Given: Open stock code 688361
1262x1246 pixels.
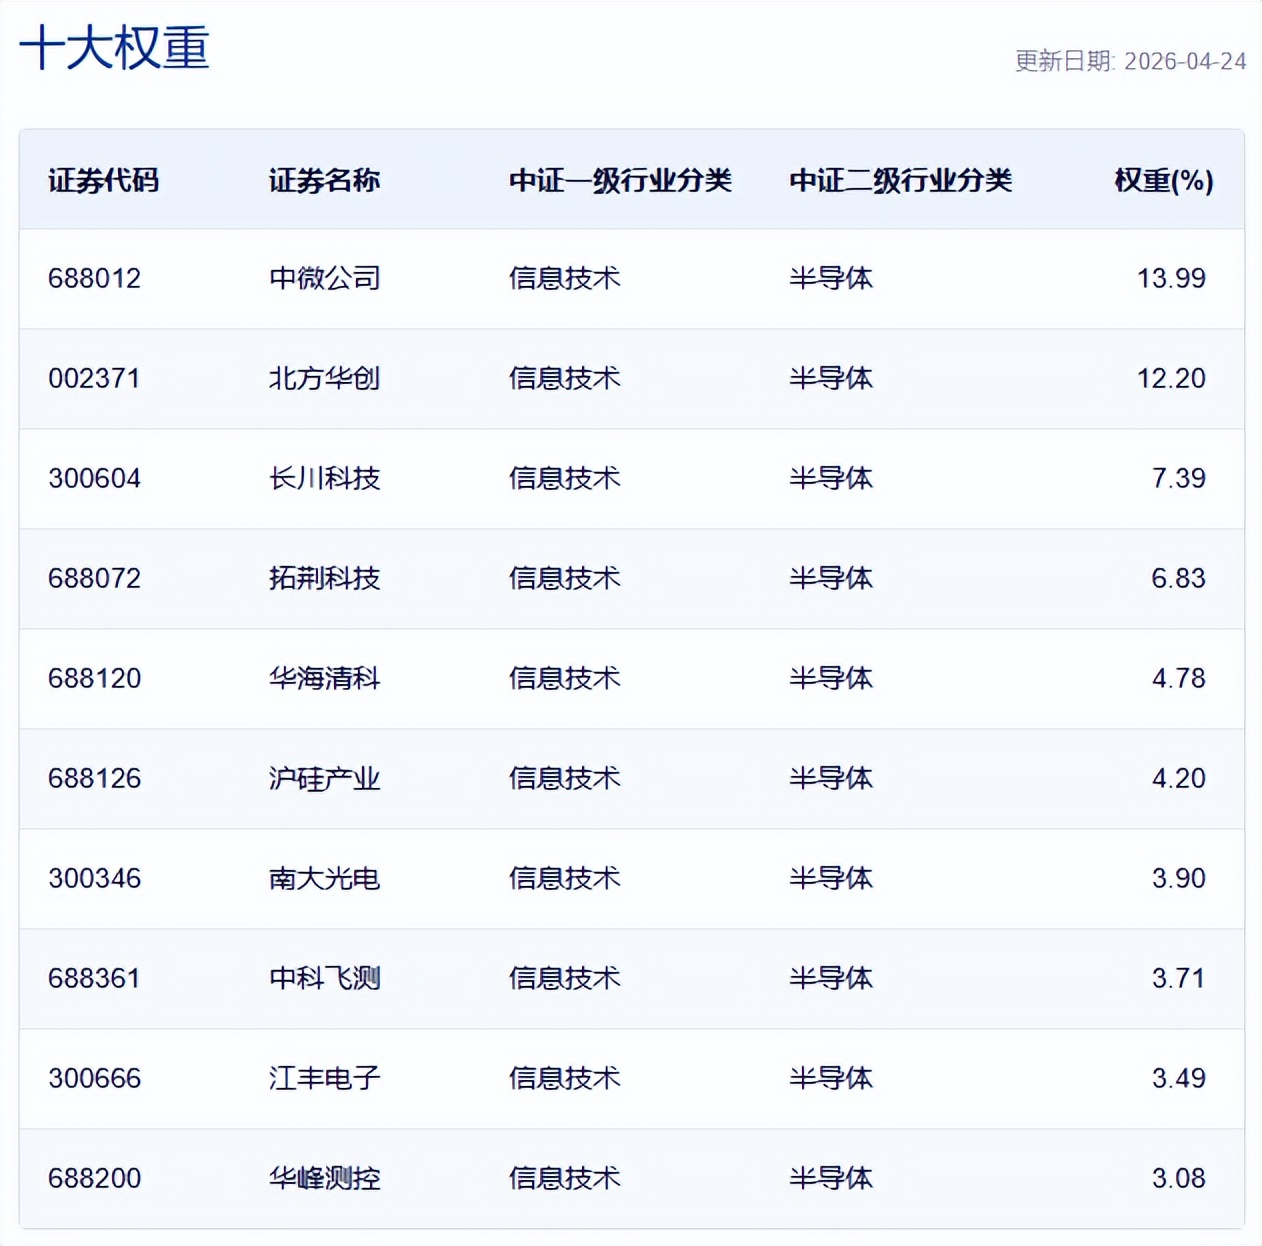Looking at the screenshot, I should [95, 978].
